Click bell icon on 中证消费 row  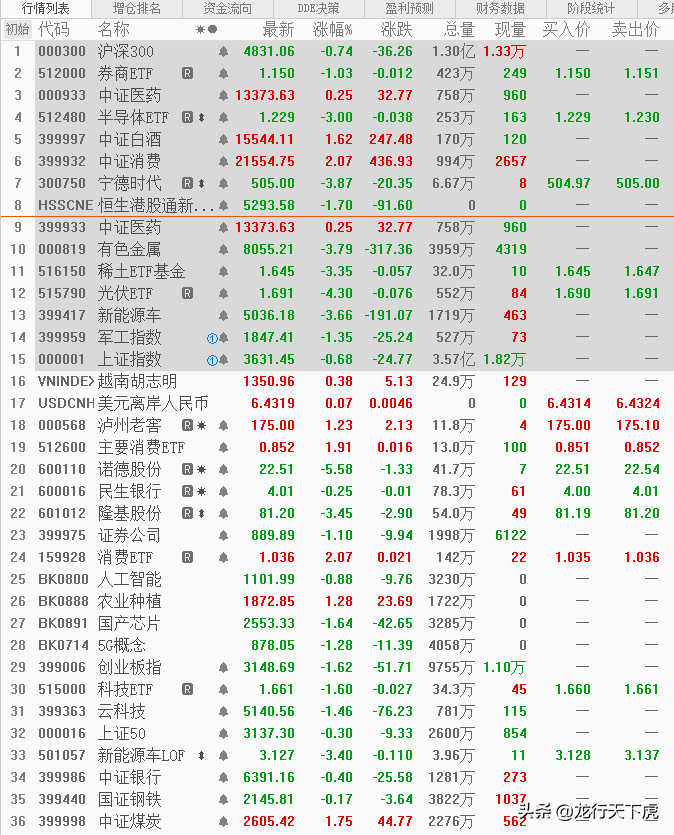click(x=224, y=161)
